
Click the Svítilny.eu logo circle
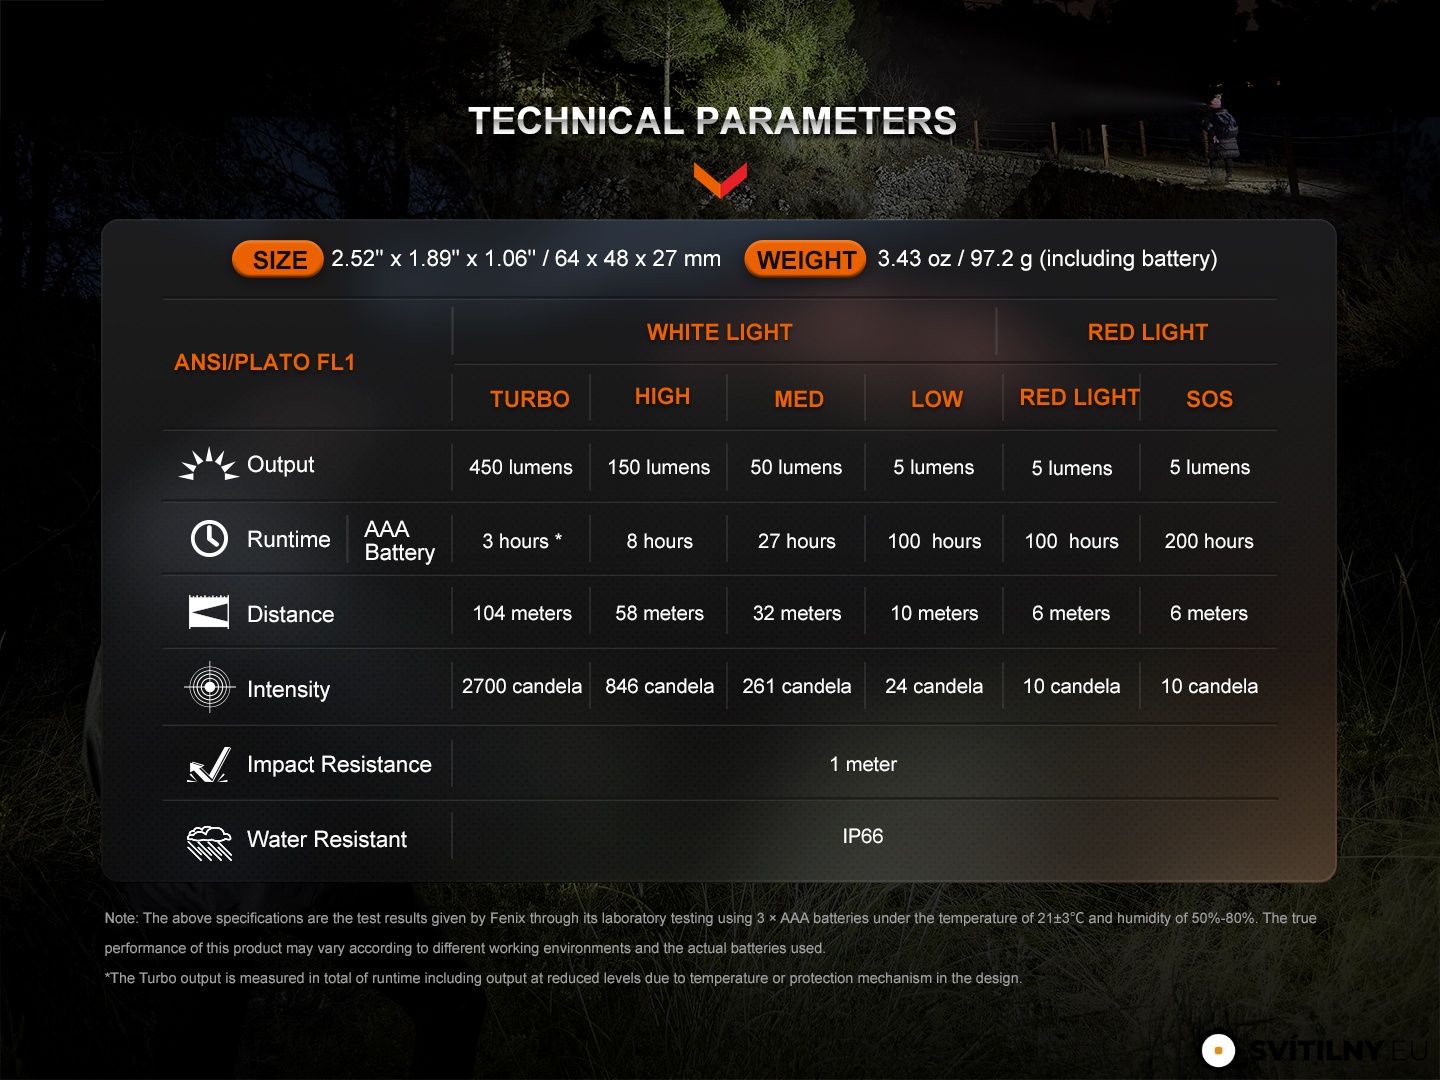tap(1218, 1050)
